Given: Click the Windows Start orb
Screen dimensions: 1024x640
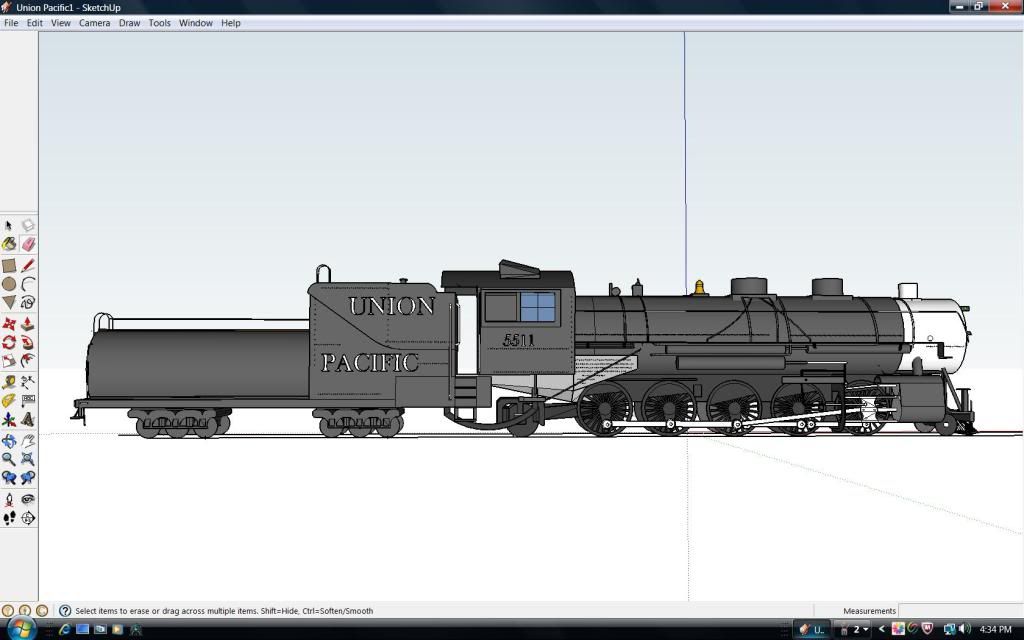Looking at the screenshot, I should click(21, 629).
